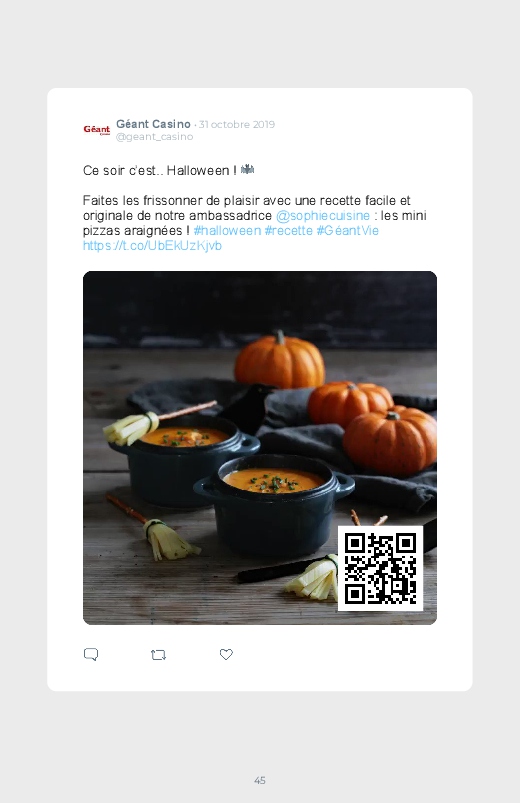Click the QR code on the photo
This screenshot has height=803, width=520.
(381, 568)
